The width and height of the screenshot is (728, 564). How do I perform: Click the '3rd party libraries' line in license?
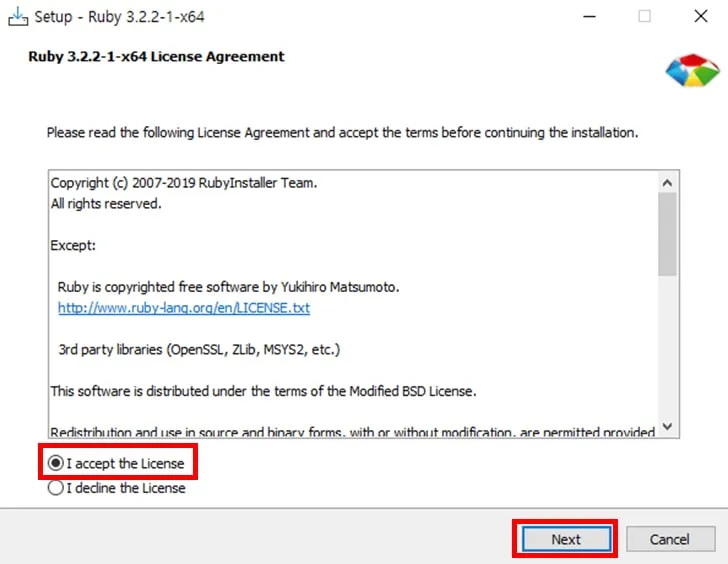click(199, 349)
